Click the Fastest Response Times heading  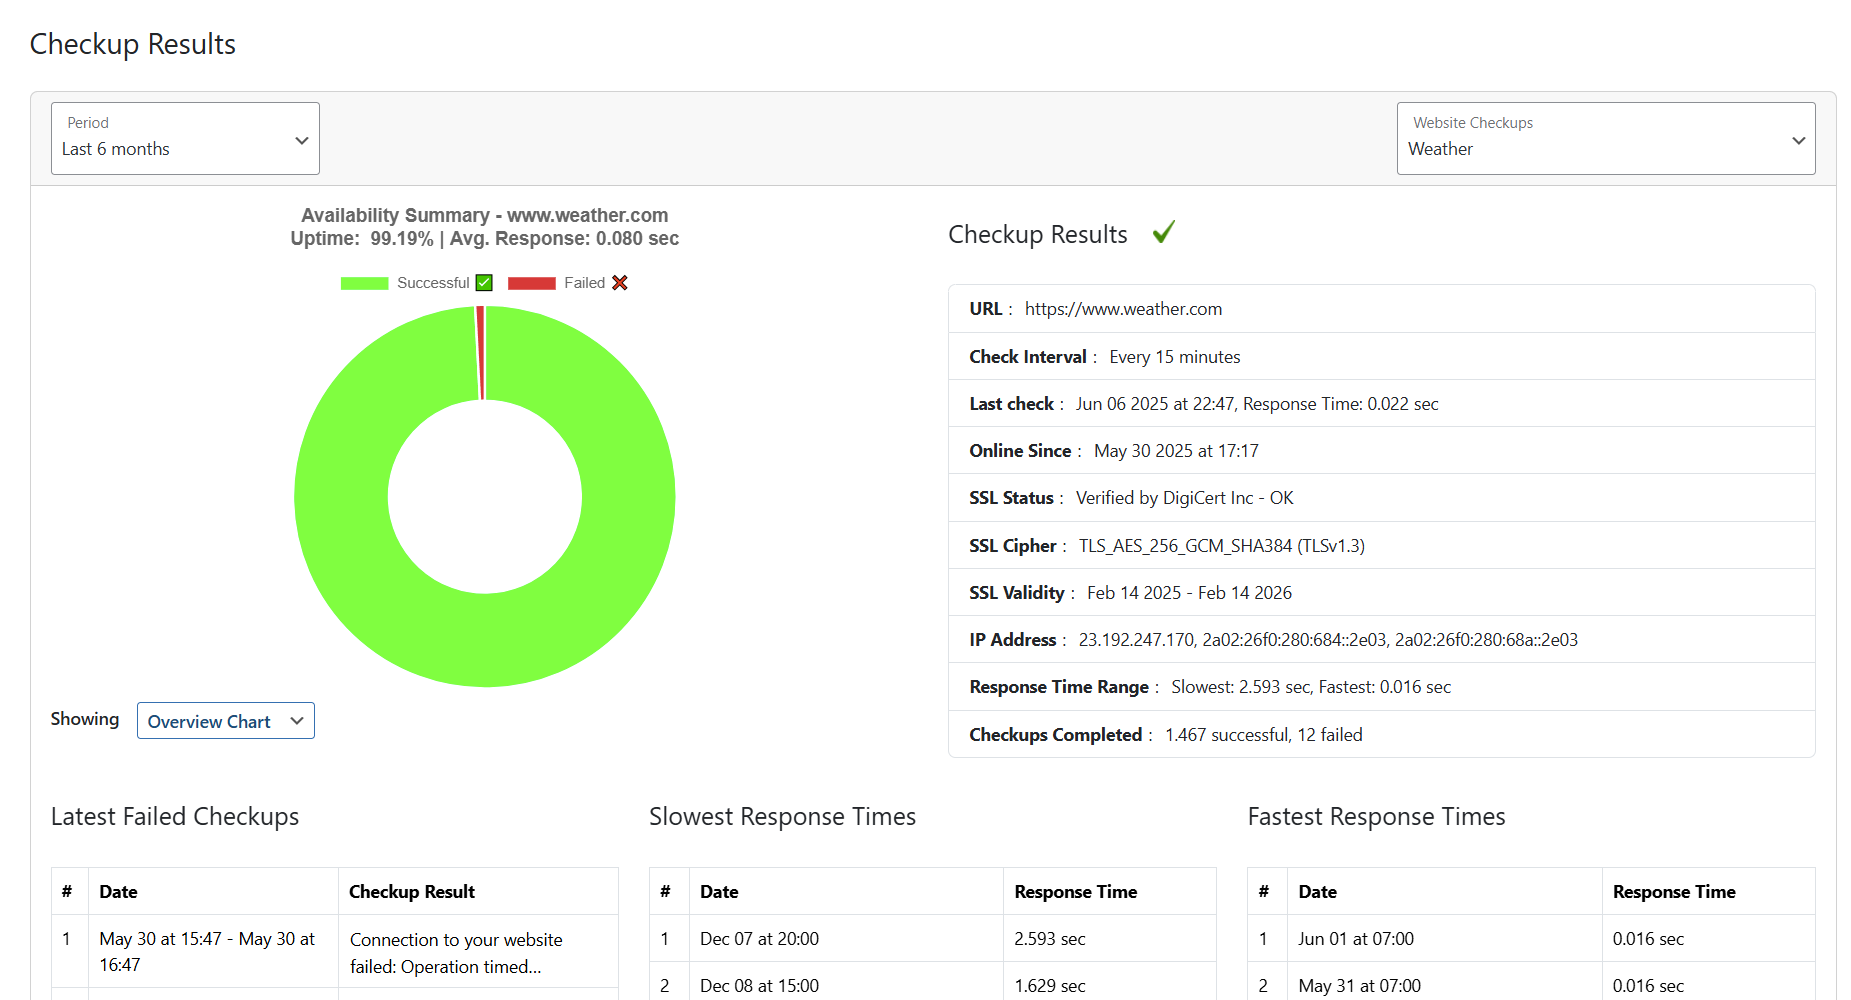coord(1376,817)
